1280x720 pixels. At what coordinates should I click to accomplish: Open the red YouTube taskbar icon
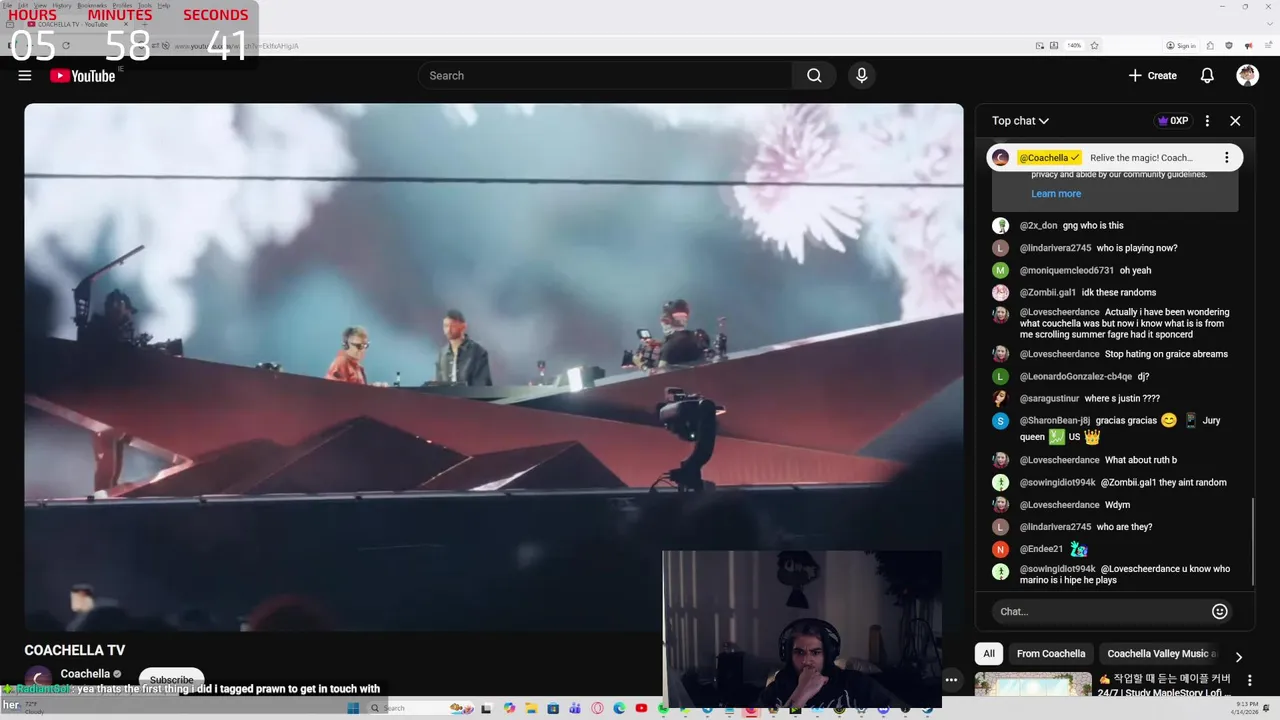[641, 708]
